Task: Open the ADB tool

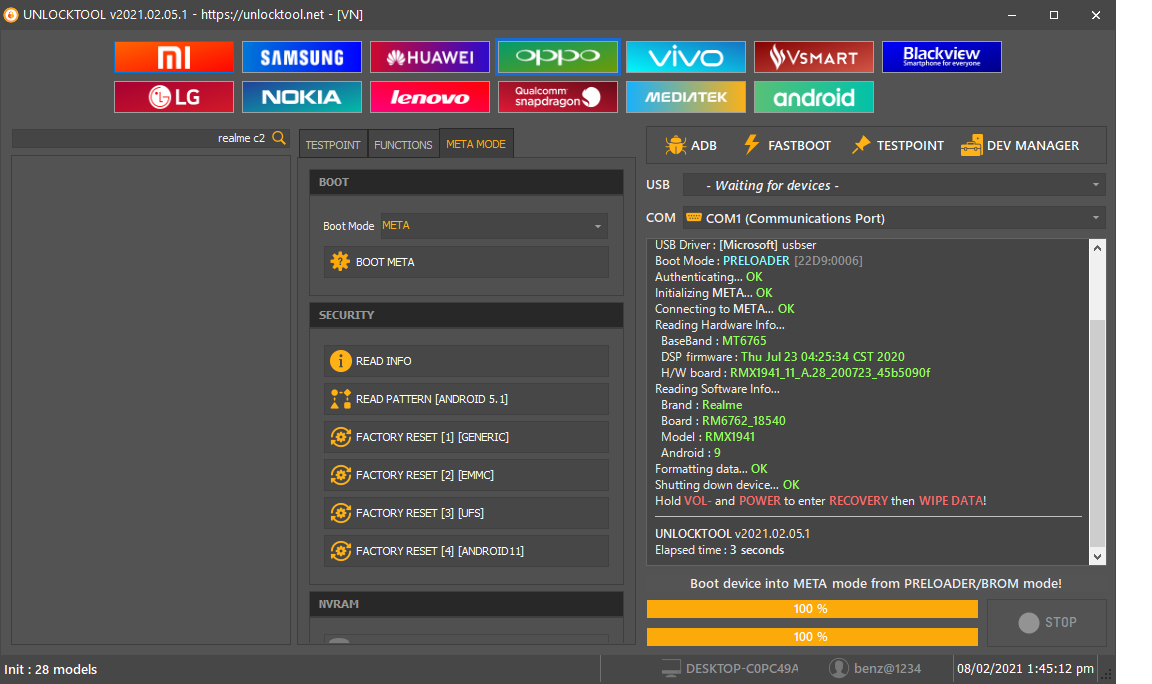Action: coord(691,145)
